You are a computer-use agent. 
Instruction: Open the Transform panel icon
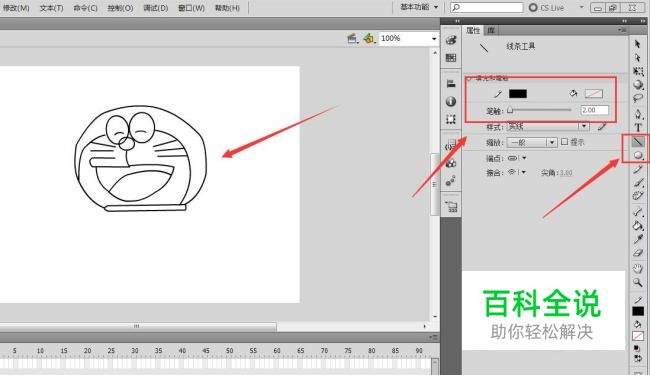click(x=451, y=119)
